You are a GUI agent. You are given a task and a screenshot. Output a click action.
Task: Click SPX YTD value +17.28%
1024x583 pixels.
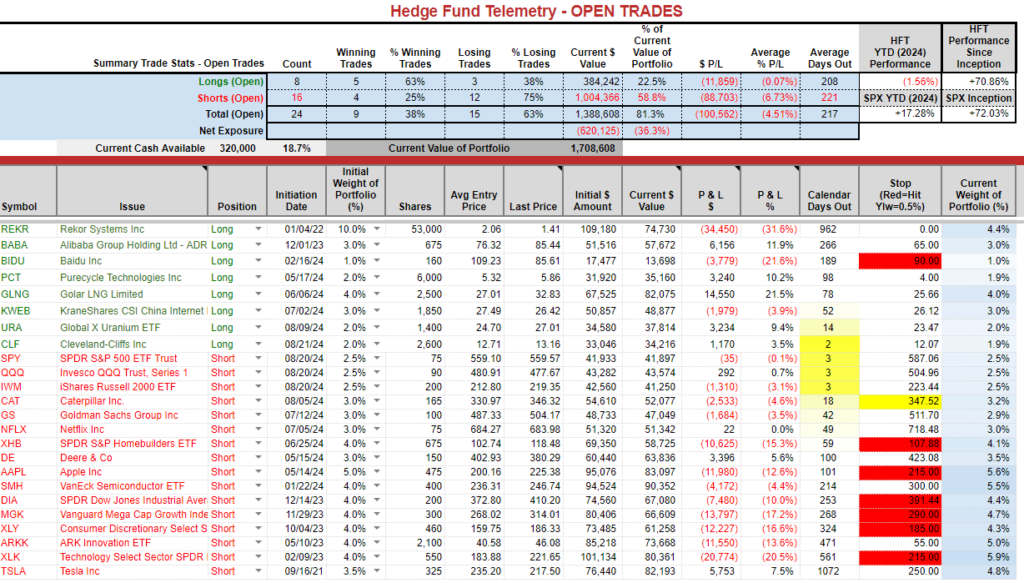tap(900, 114)
